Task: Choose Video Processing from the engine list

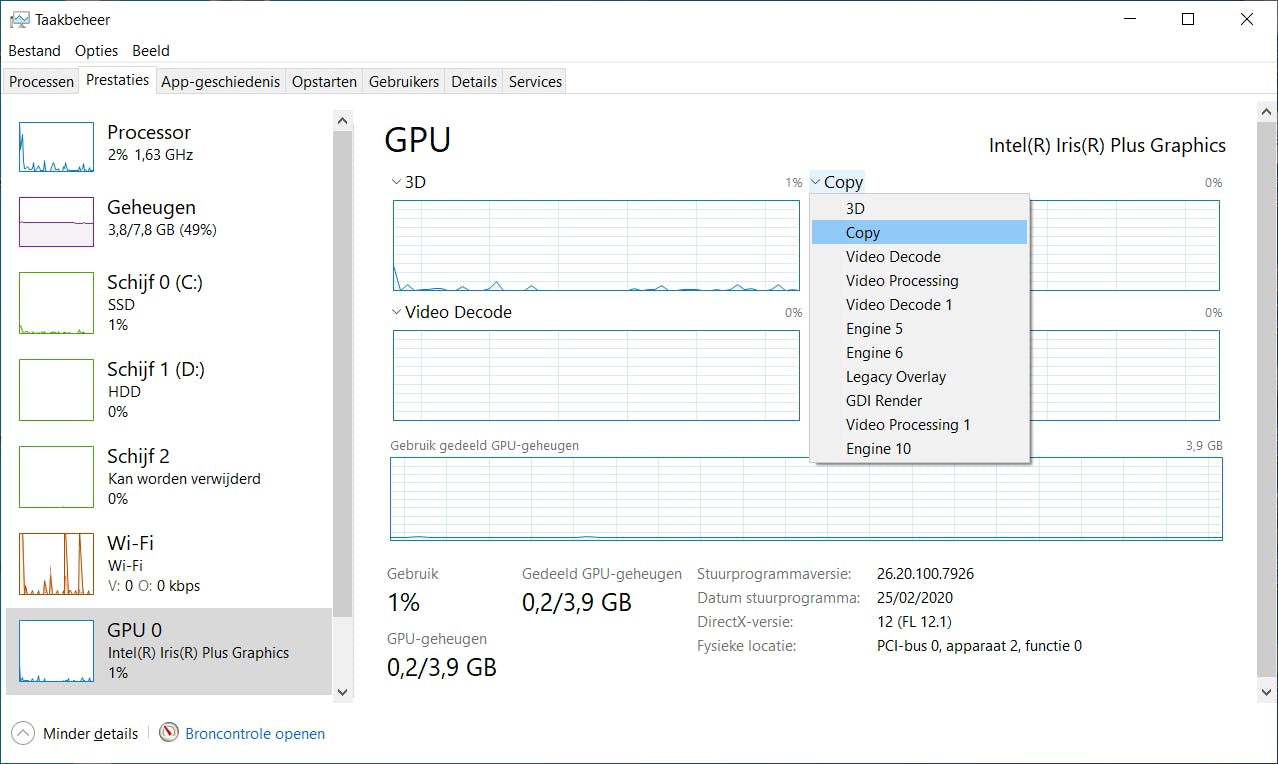Action: 902,281
